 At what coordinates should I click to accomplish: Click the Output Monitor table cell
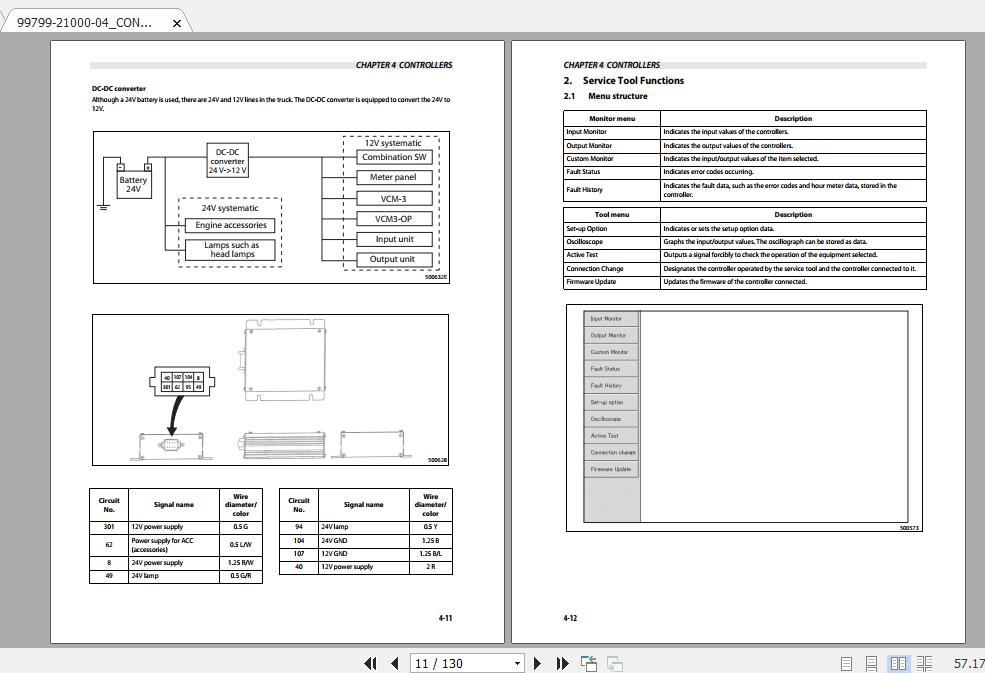[x=612, y=146]
